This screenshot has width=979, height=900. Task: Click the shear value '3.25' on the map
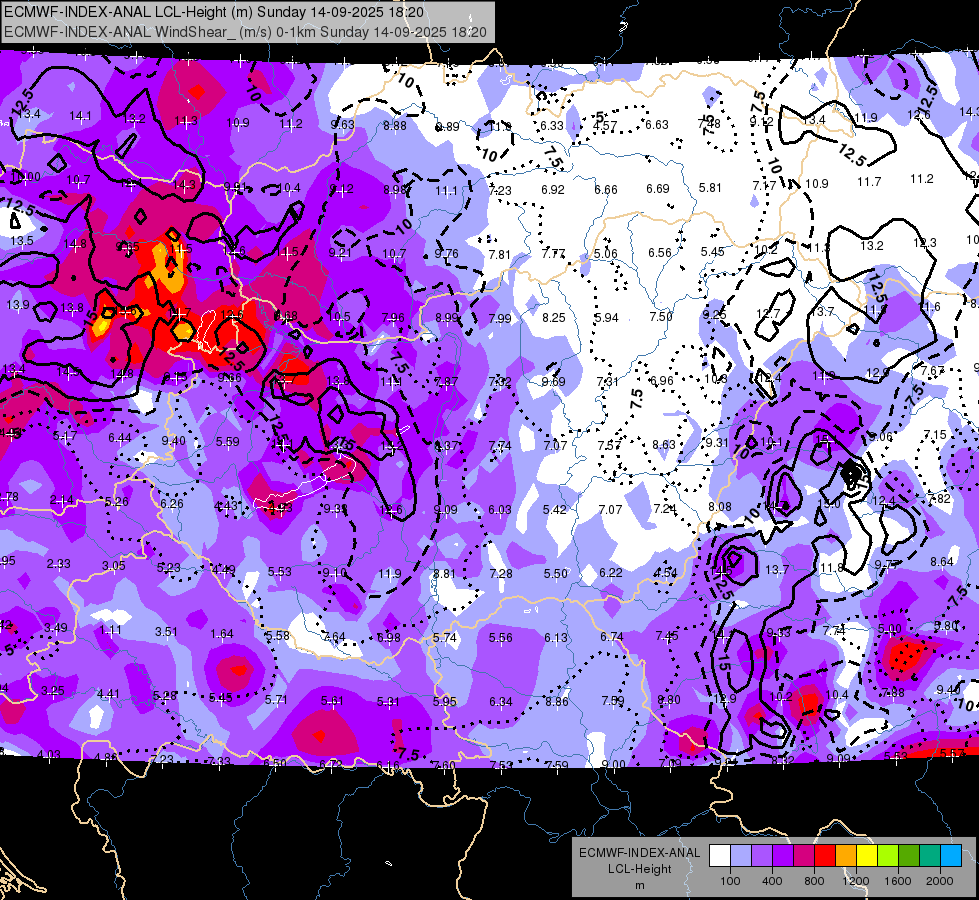[52, 691]
